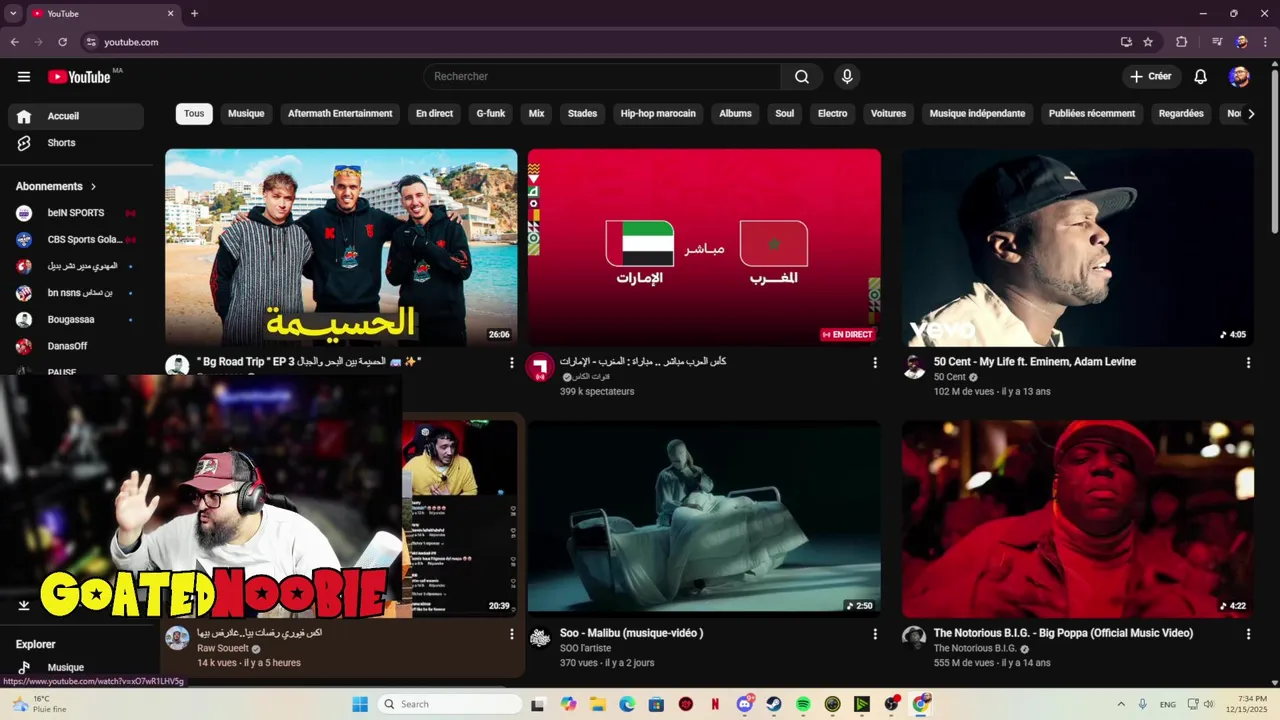The width and height of the screenshot is (1280, 720).
Task: Open the live Morocco vs Emirates thumbnail
Action: click(x=704, y=247)
